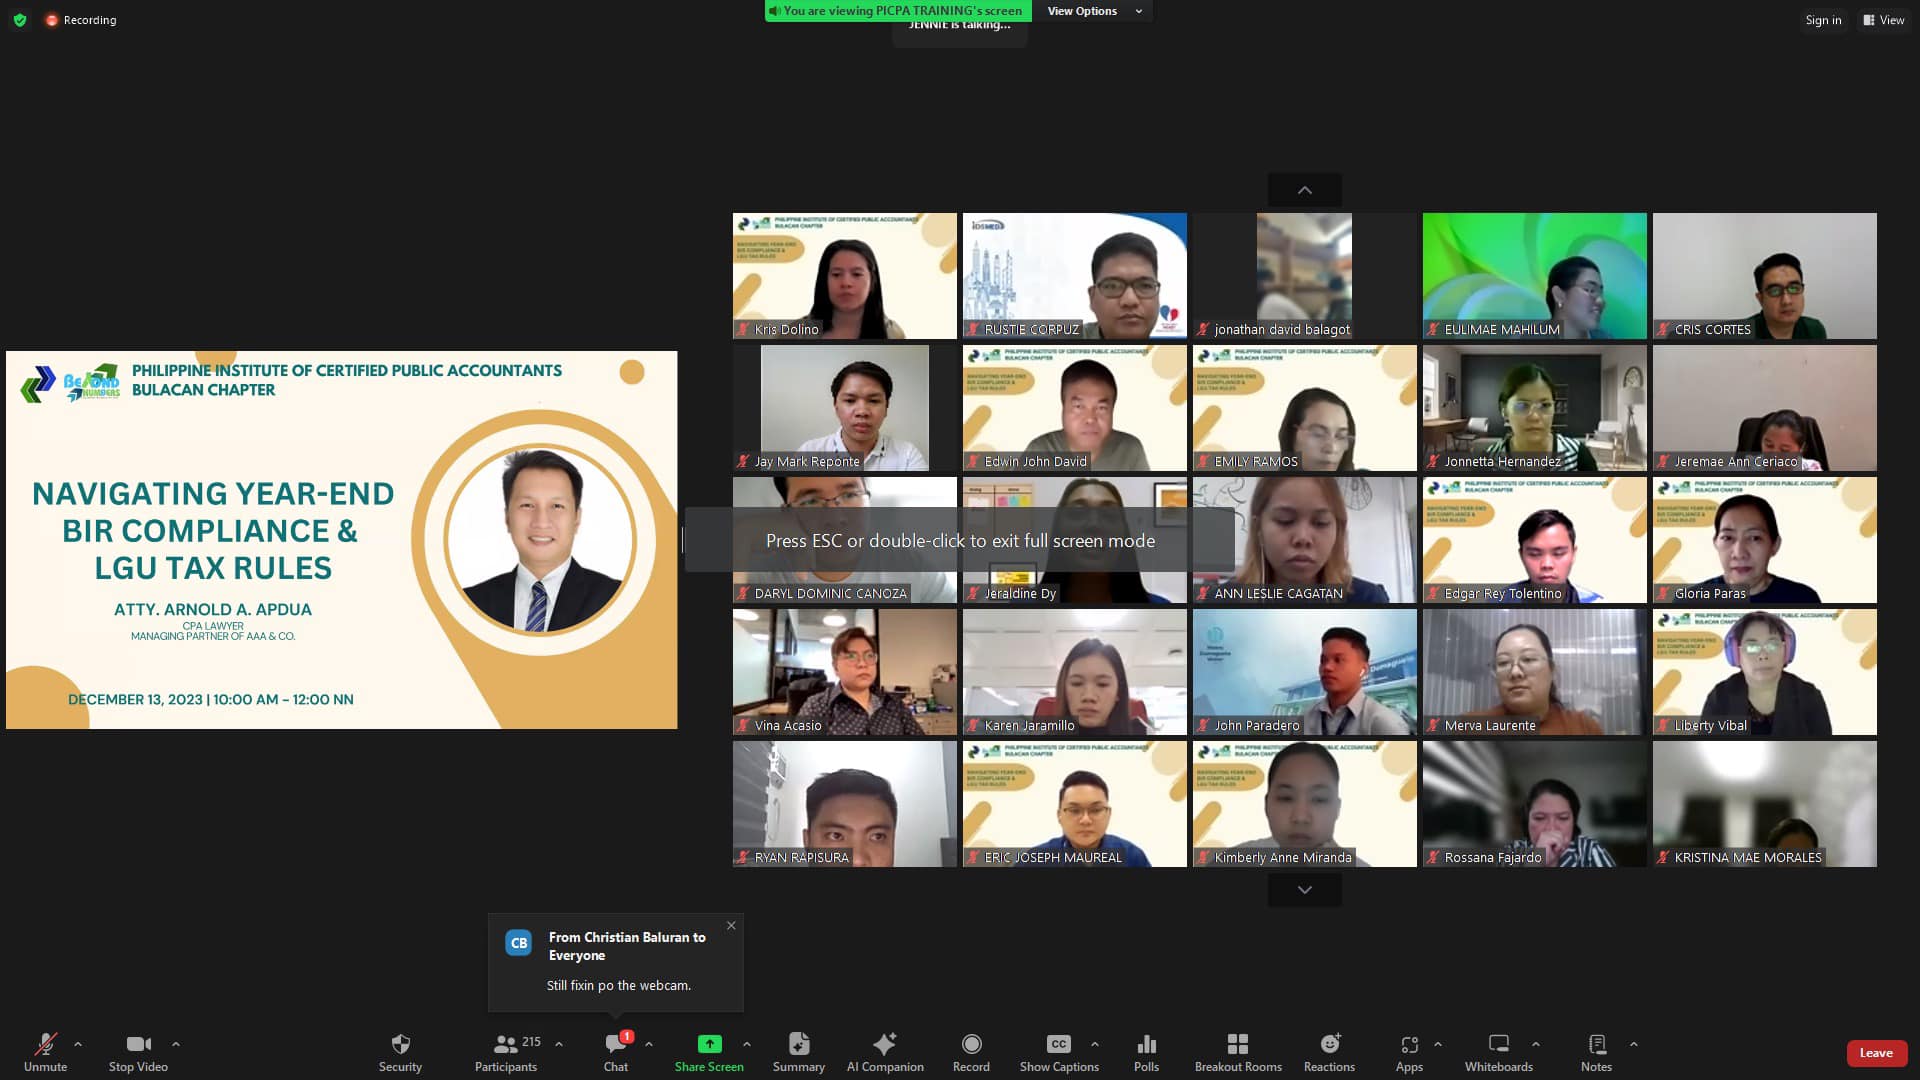Open View Options dropdown
The image size is (1920, 1080).
(1094, 11)
